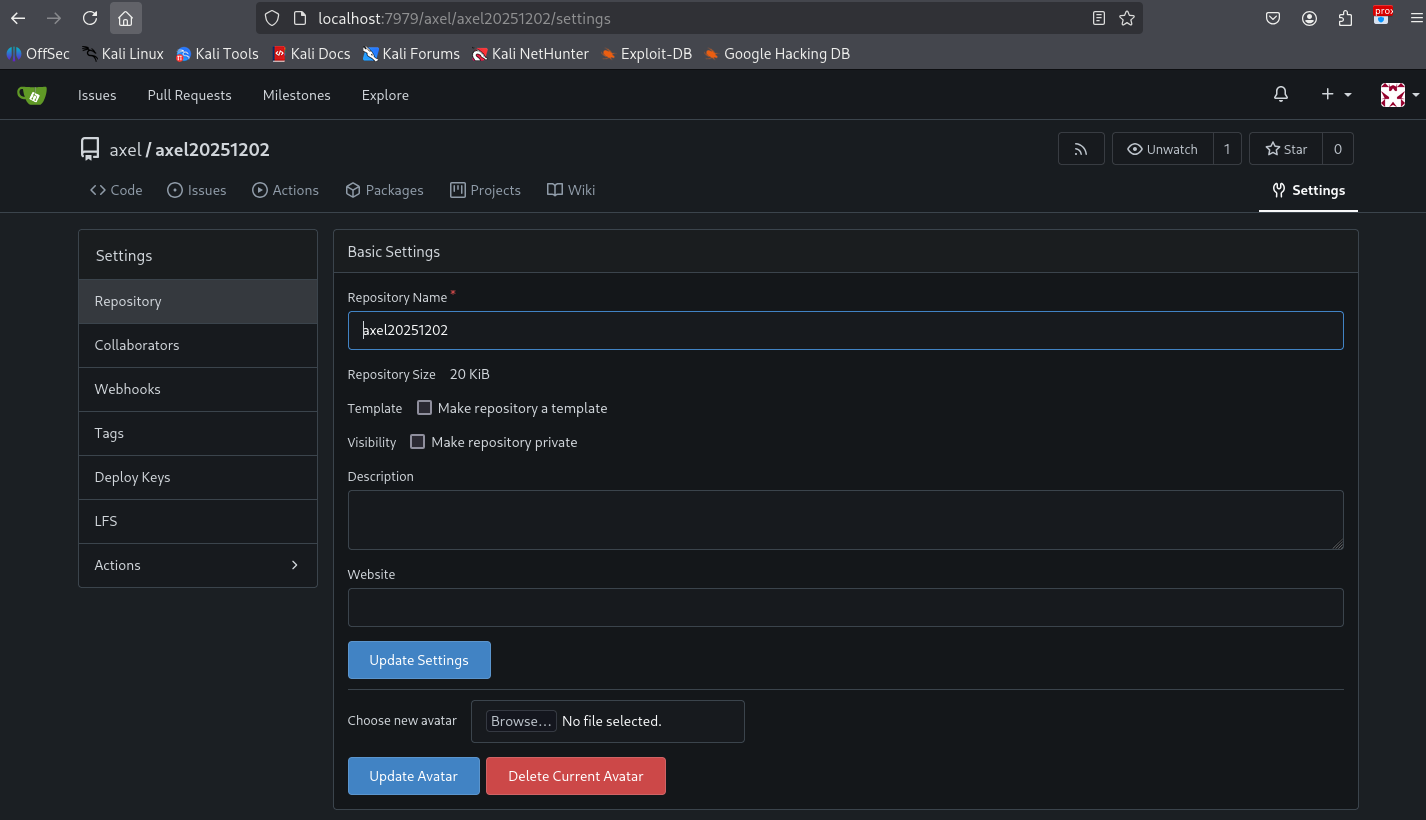Click Browse to choose avatar file
Screen dimensions: 1426x820
tap(520, 721)
